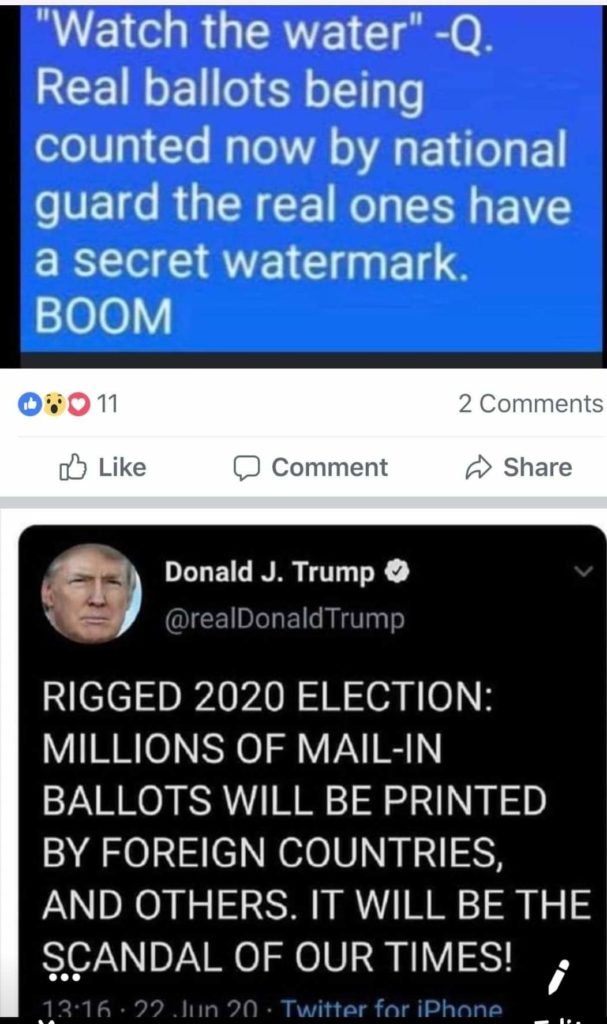Click the Twitter for iPhone link
Viewport: 607px width, 1024px height.
click(392, 1009)
